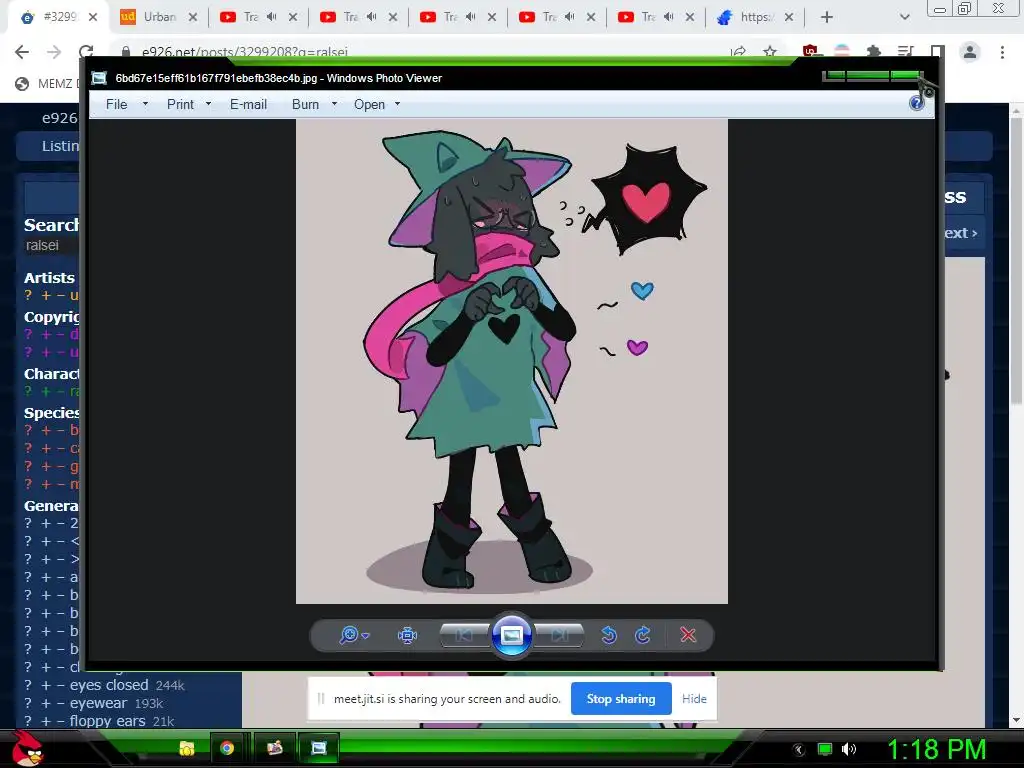Open a new Chrome tab
1024x768 pixels.
[827, 17]
